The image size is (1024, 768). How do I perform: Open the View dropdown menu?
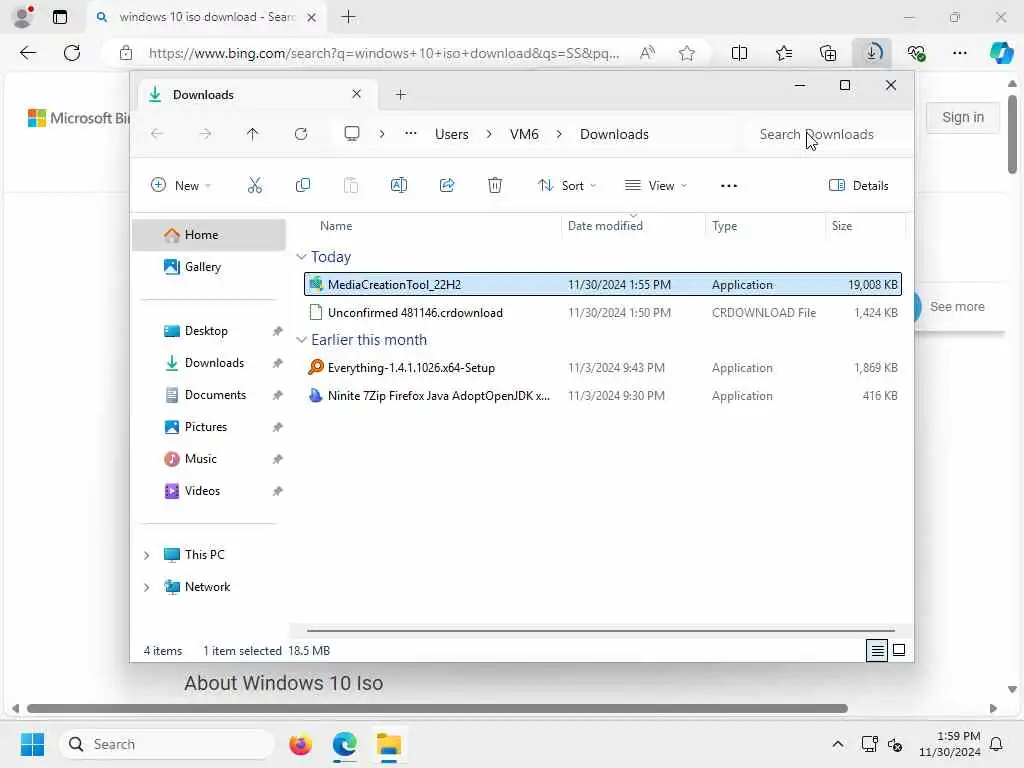tap(656, 185)
